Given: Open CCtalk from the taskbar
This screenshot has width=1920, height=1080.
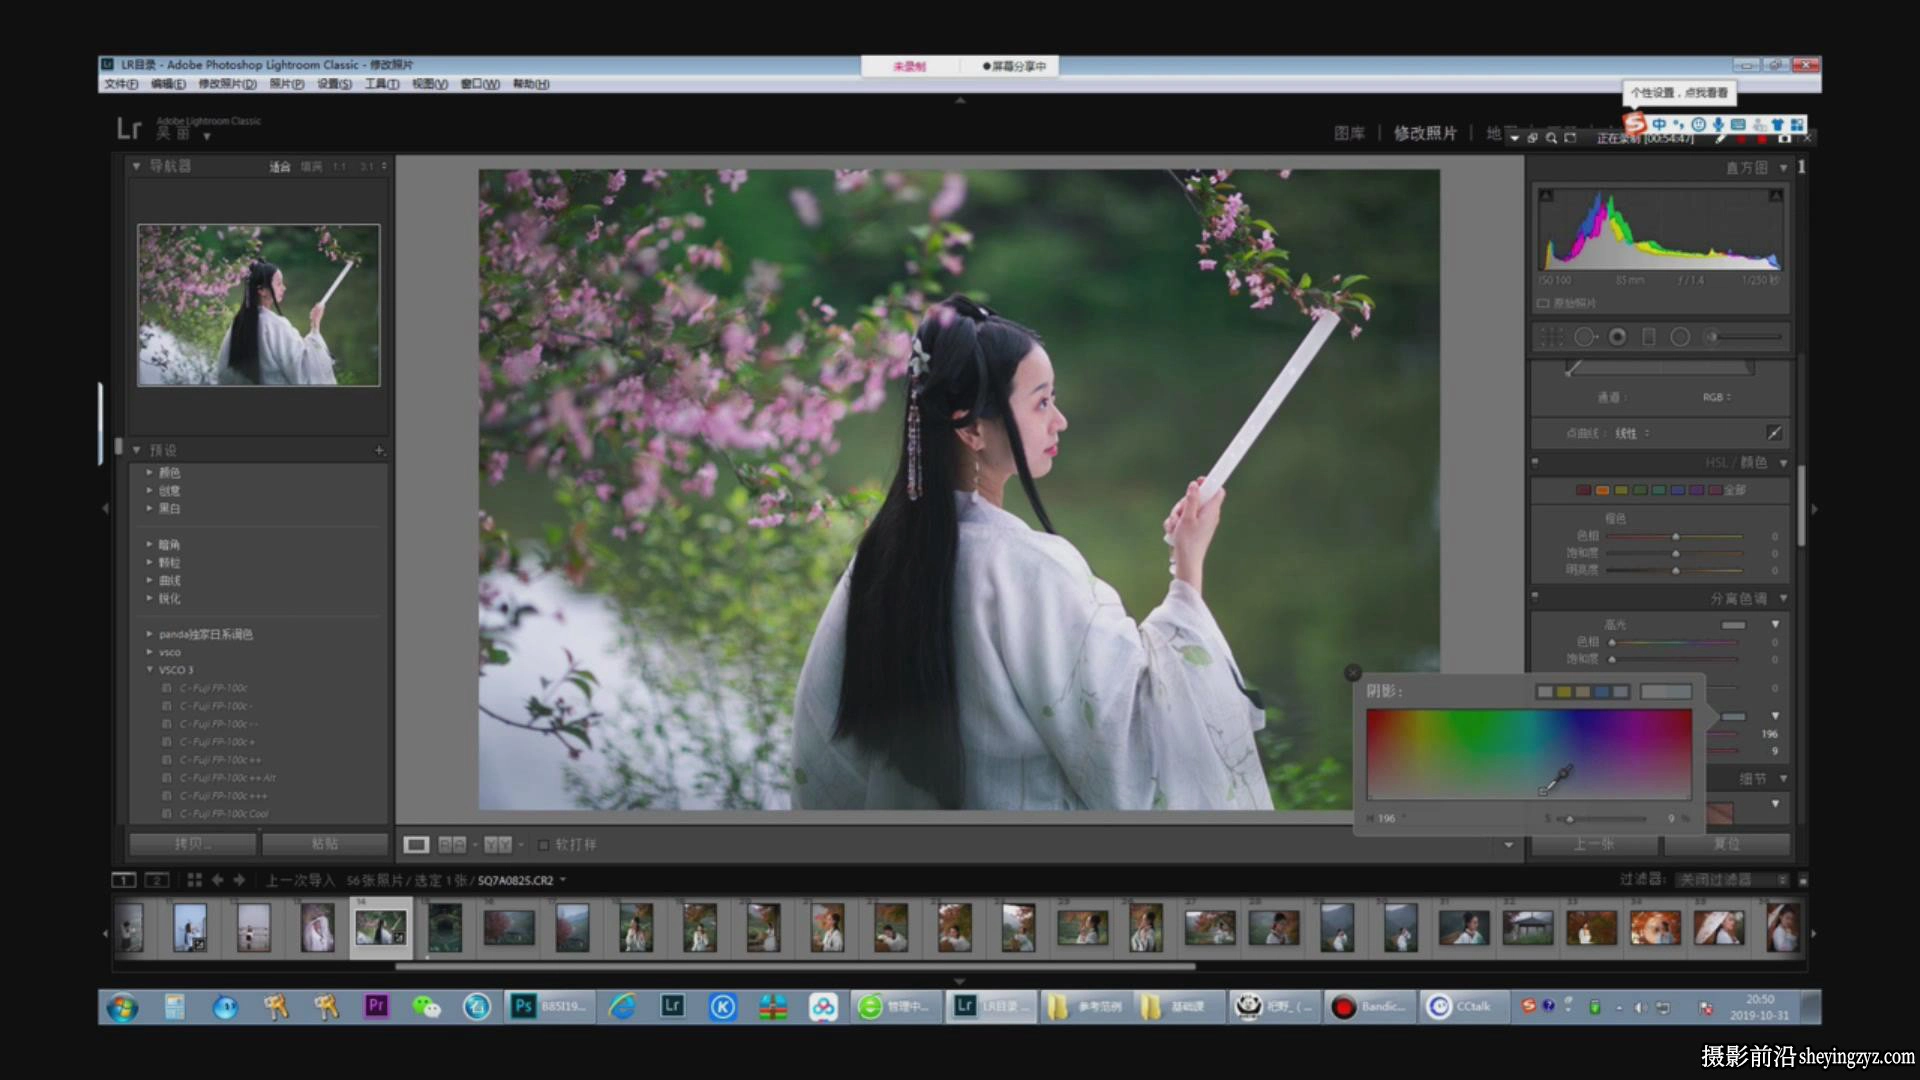Looking at the screenshot, I should pos(1463,1006).
